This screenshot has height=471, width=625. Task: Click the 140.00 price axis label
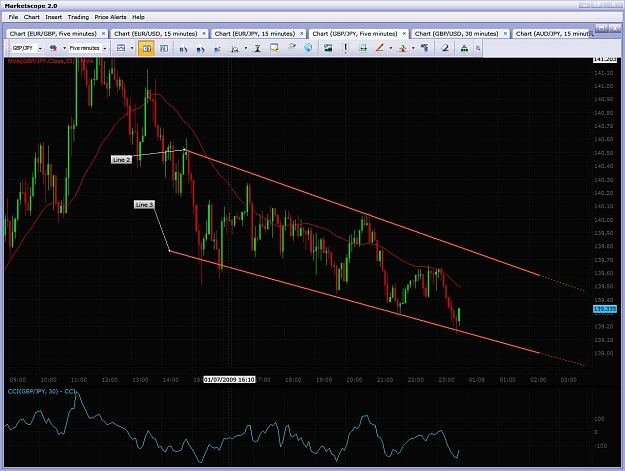[603, 220]
